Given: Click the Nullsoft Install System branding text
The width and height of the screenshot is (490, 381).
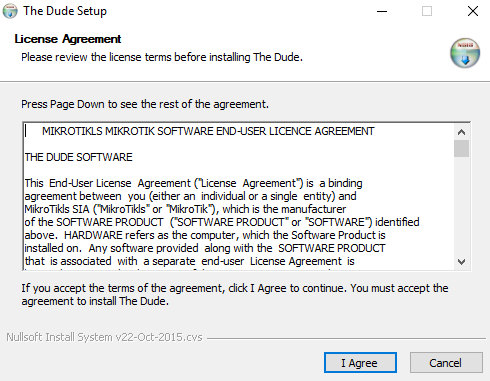Looking at the screenshot, I should (104, 337).
